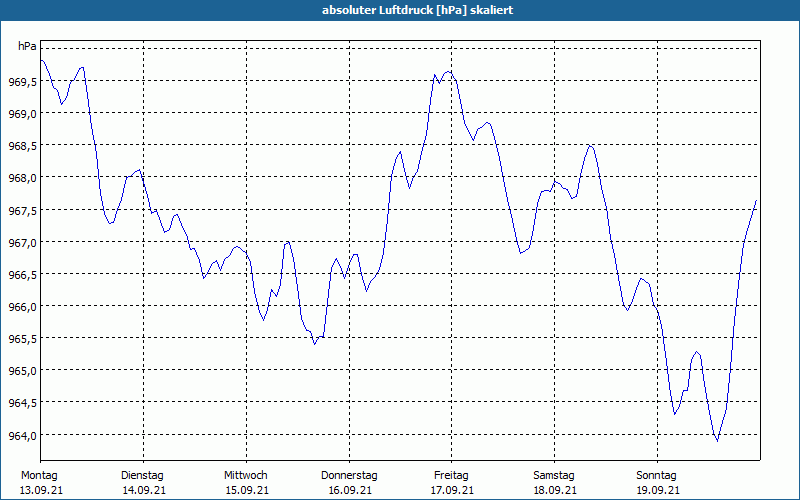Click the date label 15.09.21
Viewport: 800px width, 500px height.
click(x=247, y=490)
